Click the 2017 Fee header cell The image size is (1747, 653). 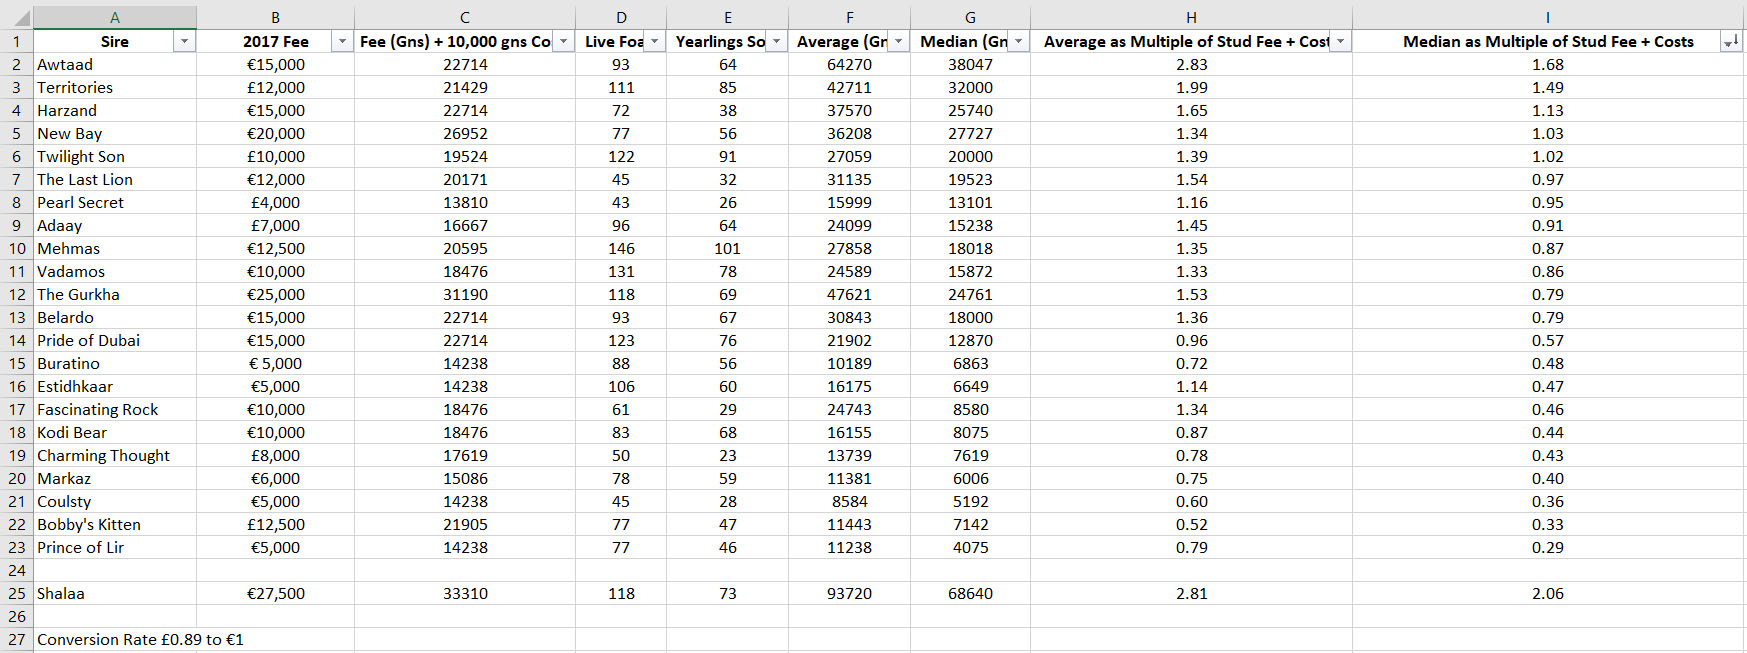(x=275, y=41)
